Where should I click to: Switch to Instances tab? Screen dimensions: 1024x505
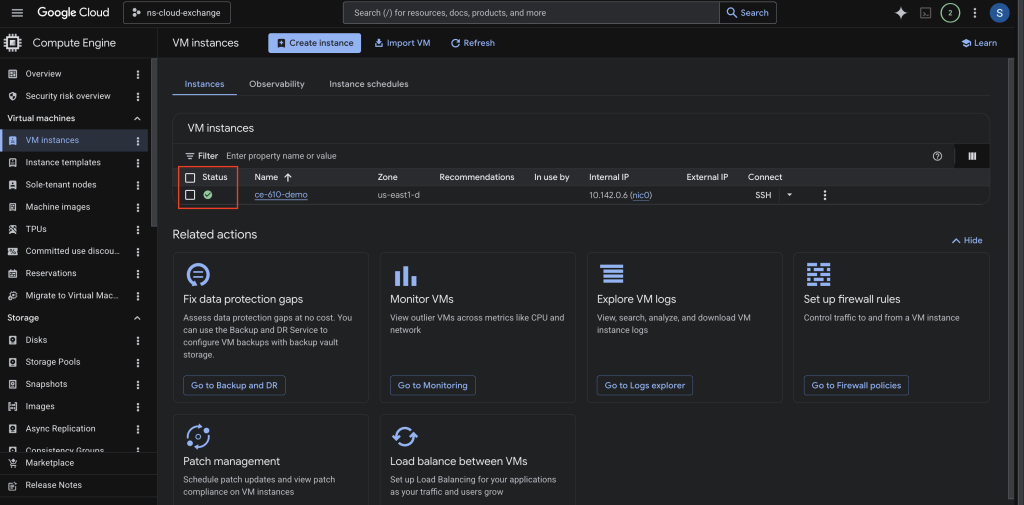(x=204, y=84)
